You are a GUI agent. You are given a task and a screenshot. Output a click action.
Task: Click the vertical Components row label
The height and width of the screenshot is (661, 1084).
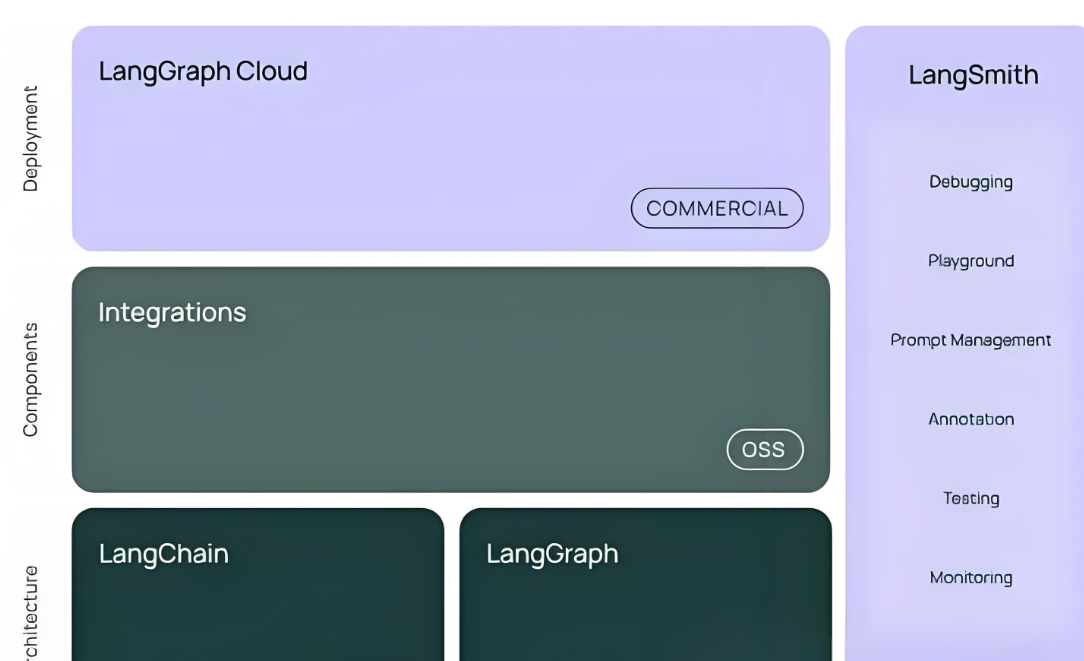[31, 379]
